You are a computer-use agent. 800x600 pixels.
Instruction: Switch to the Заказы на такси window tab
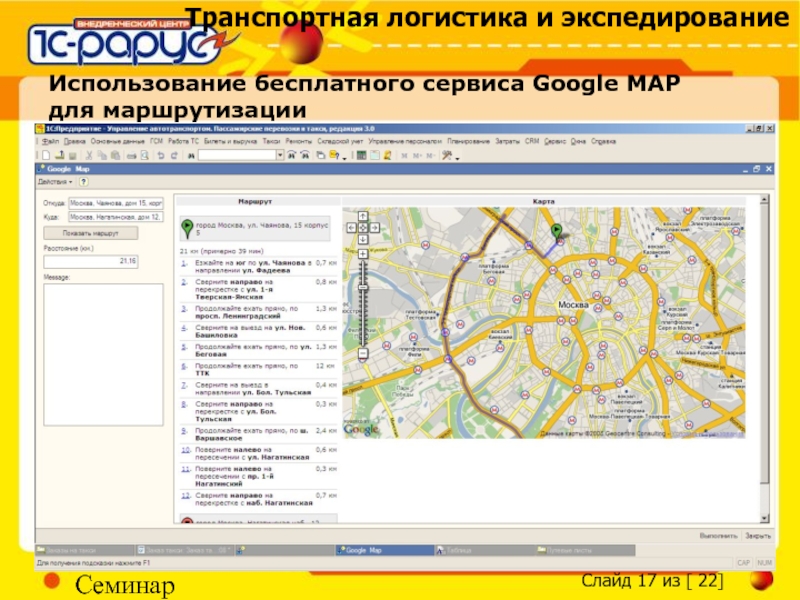point(84,550)
